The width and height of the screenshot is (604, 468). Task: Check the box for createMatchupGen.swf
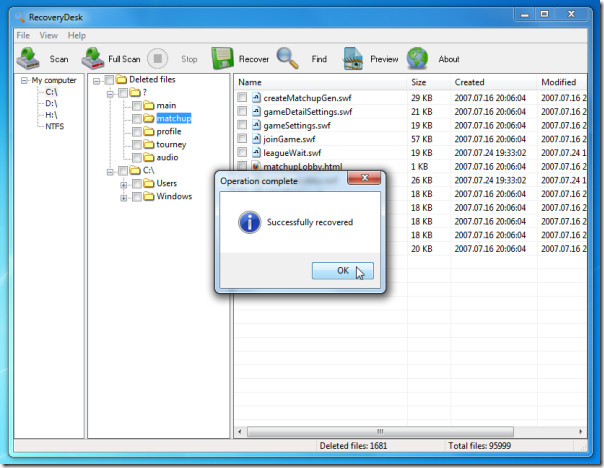[x=242, y=97]
